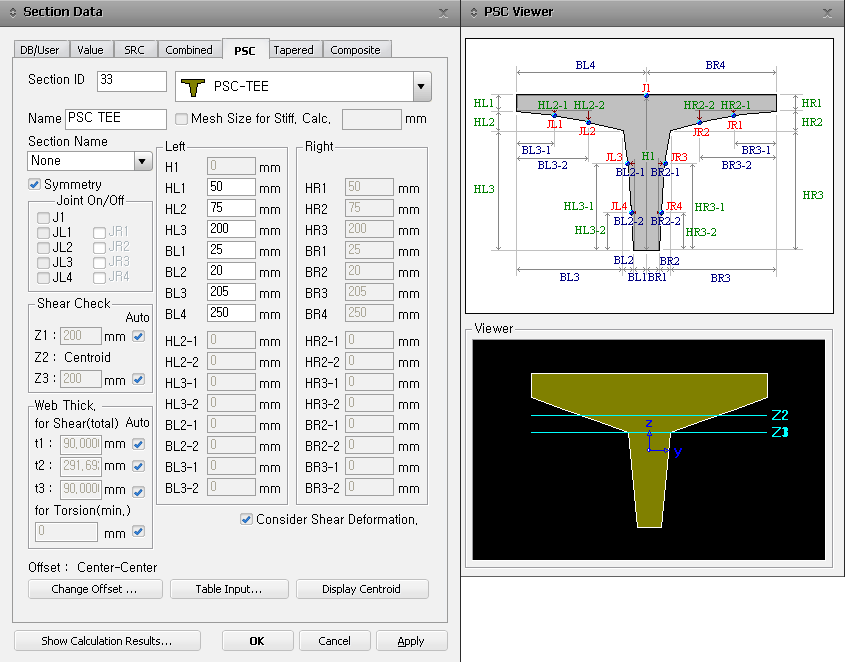Switch to the Tapered tab
Screen dimensions: 845x662
point(294,50)
